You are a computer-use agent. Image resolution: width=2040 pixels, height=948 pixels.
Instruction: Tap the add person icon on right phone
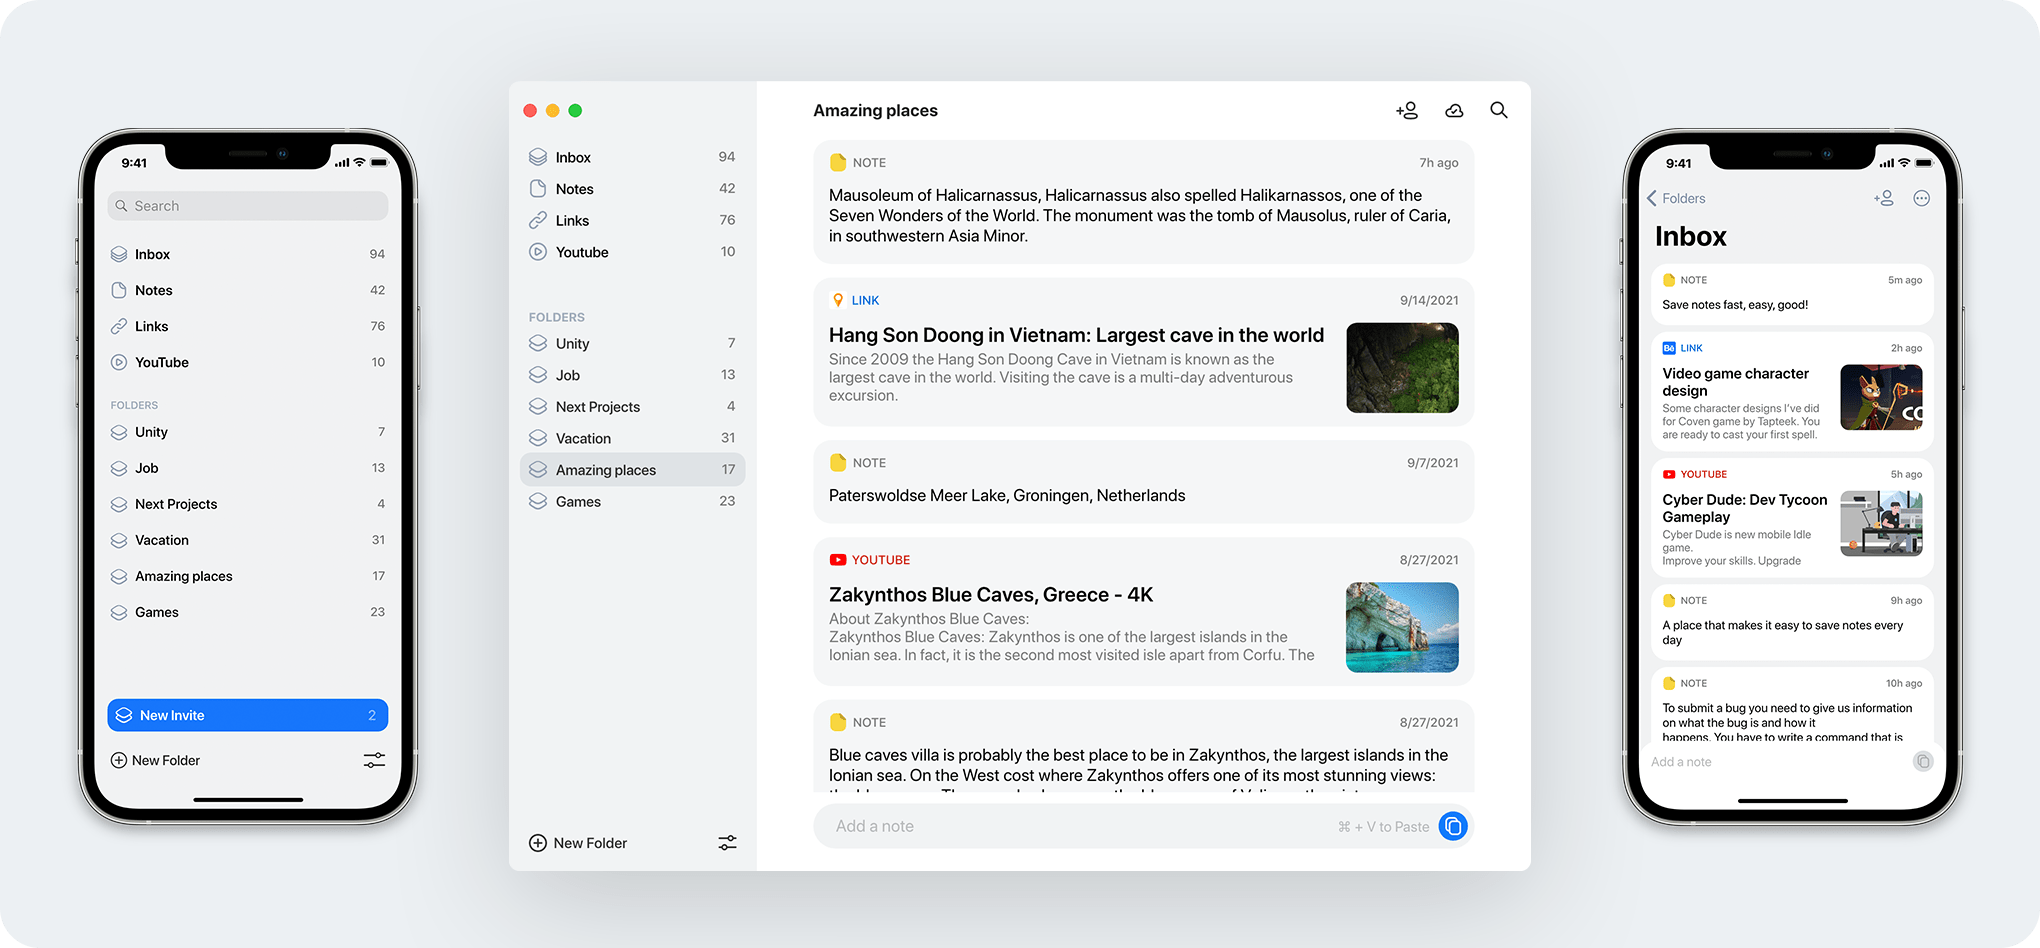click(x=1883, y=198)
